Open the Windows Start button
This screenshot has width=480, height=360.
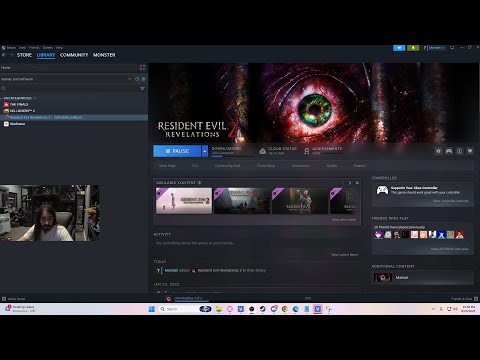click(x=152, y=309)
